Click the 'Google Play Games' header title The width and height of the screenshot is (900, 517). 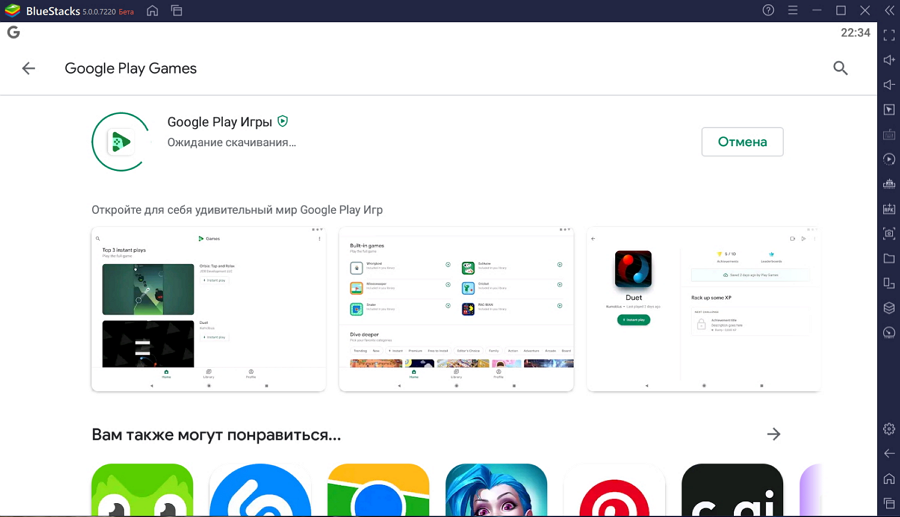tap(130, 68)
